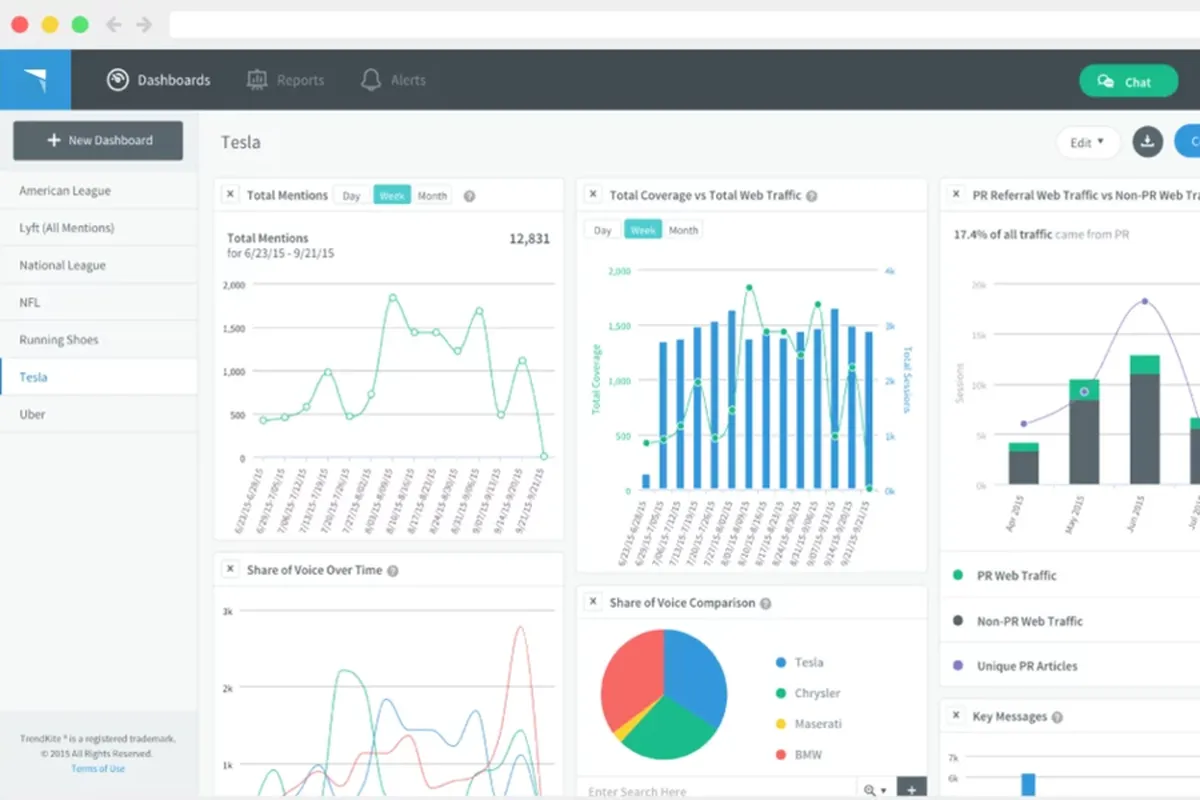Show help for Share of Voice Comparison
Image resolution: width=1200 pixels, height=800 pixels.
(765, 604)
